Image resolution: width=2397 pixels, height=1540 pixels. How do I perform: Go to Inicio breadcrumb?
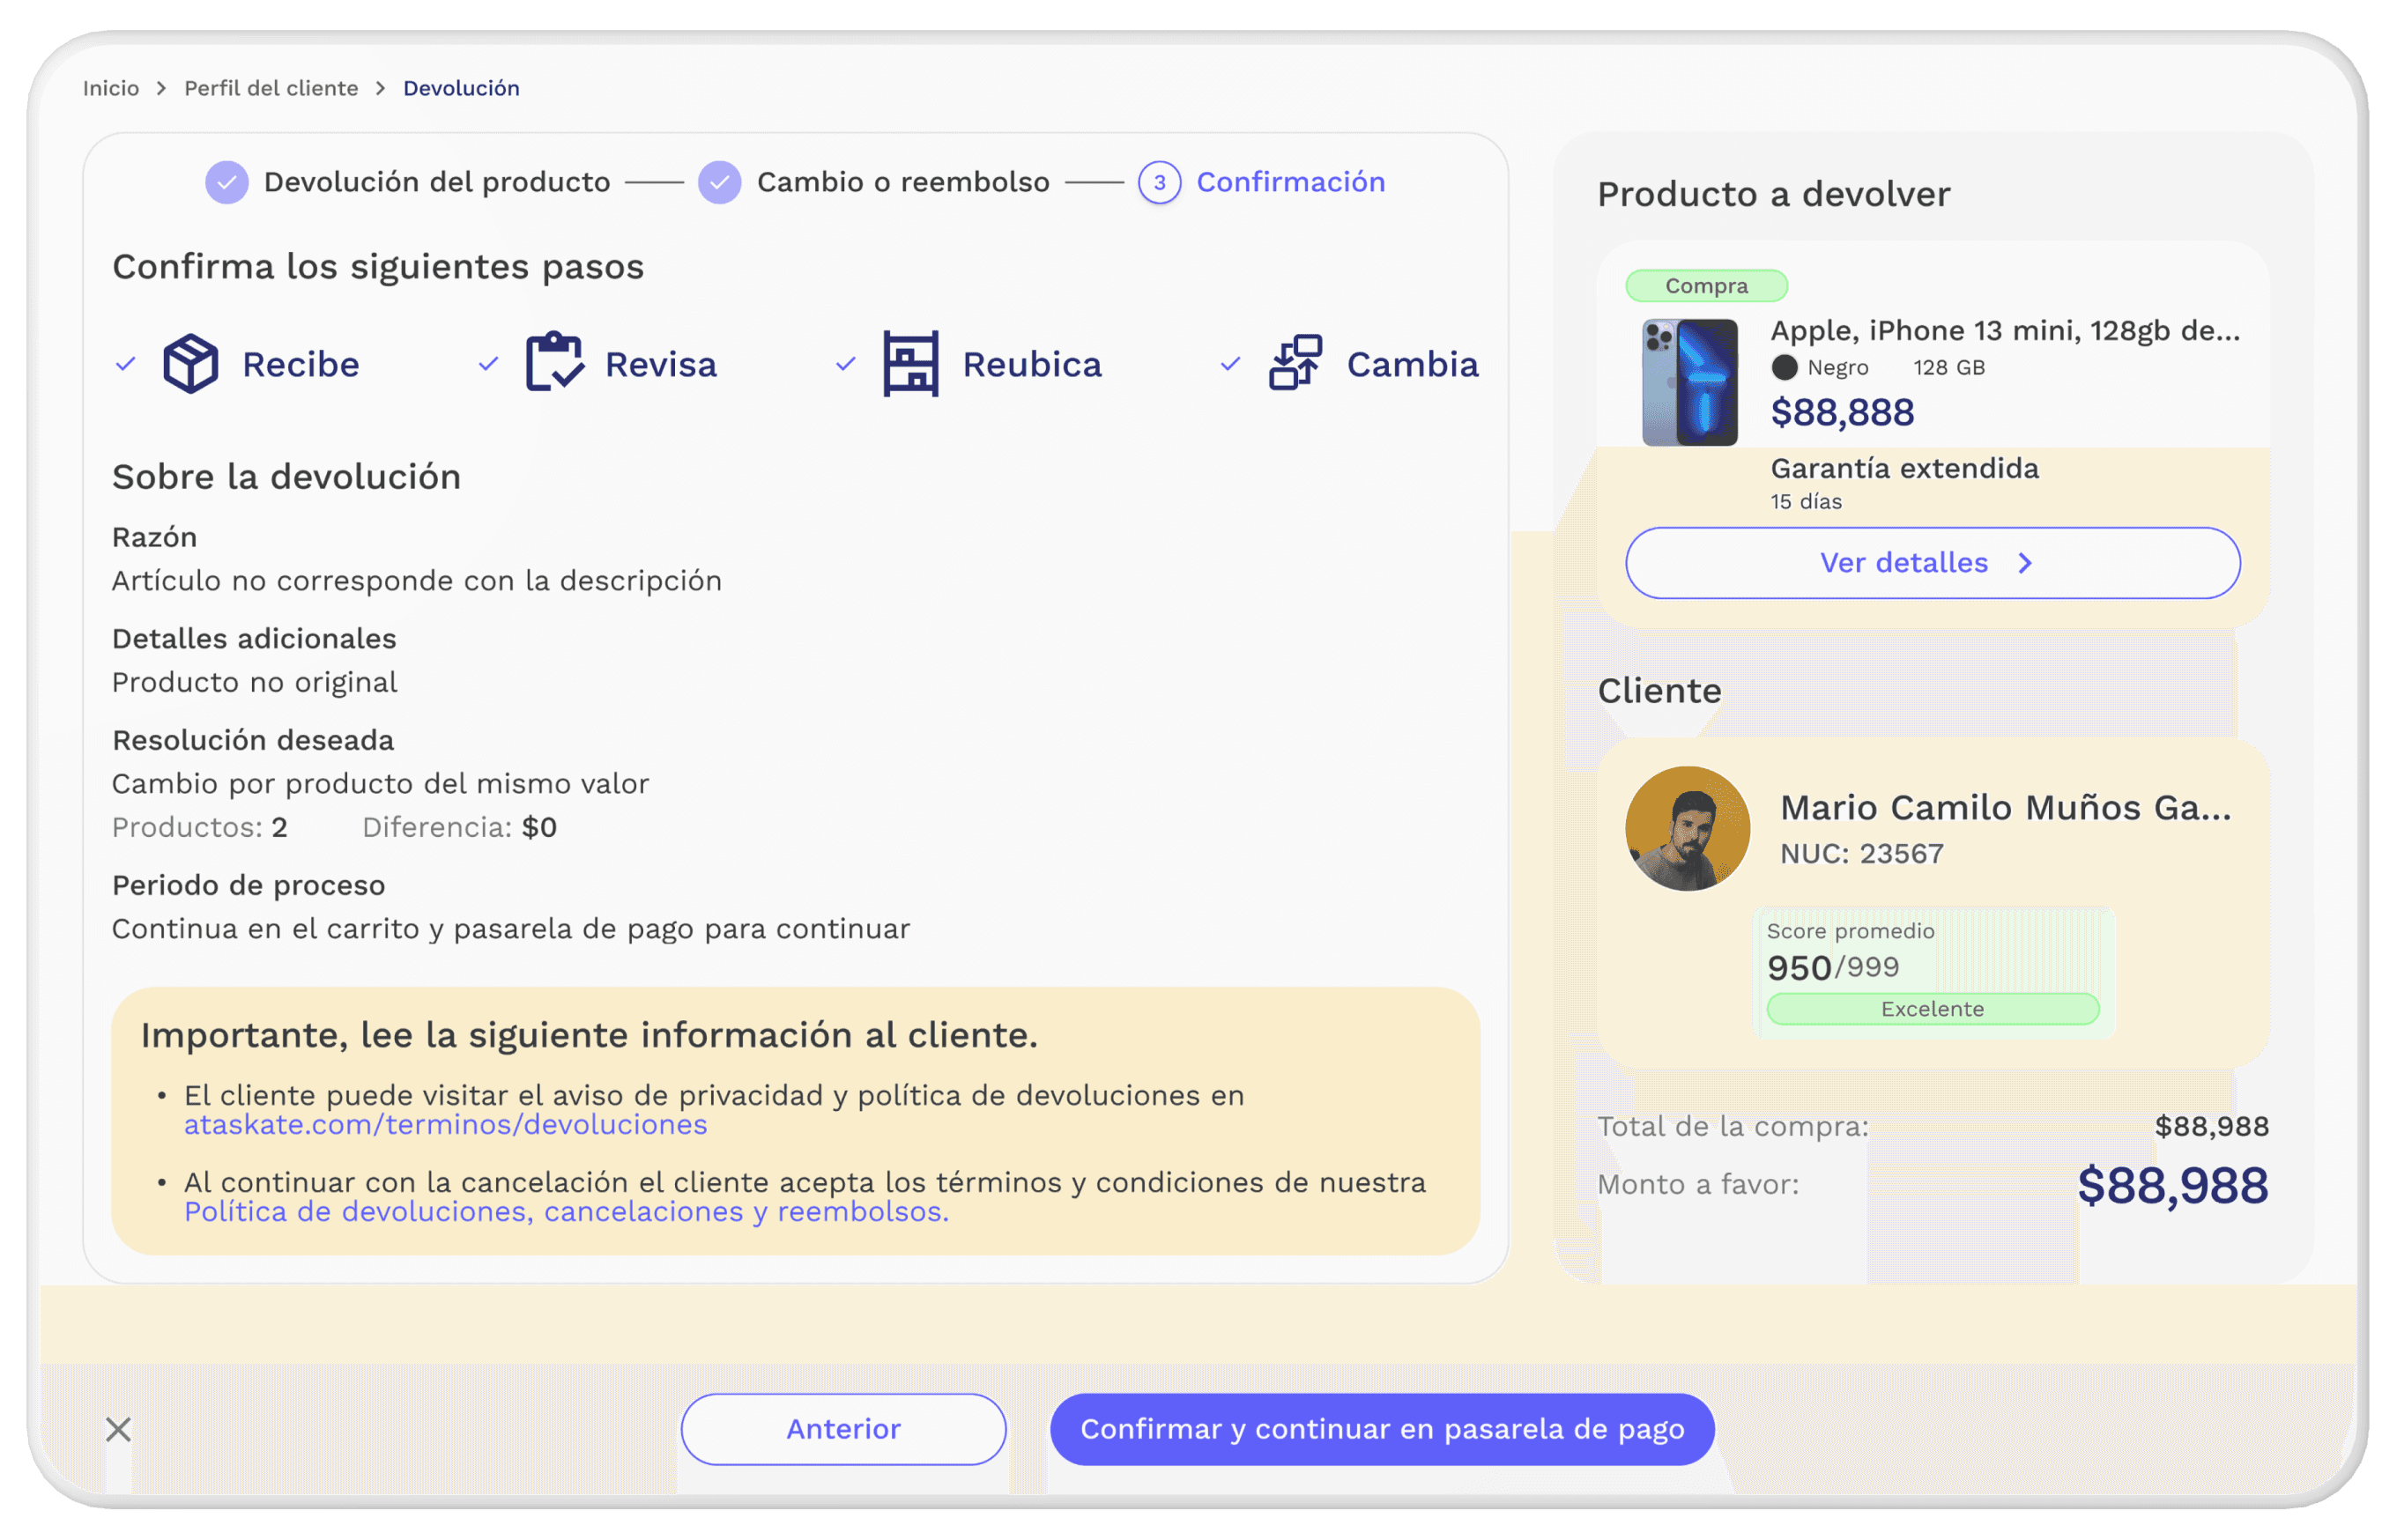click(x=110, y=88)
